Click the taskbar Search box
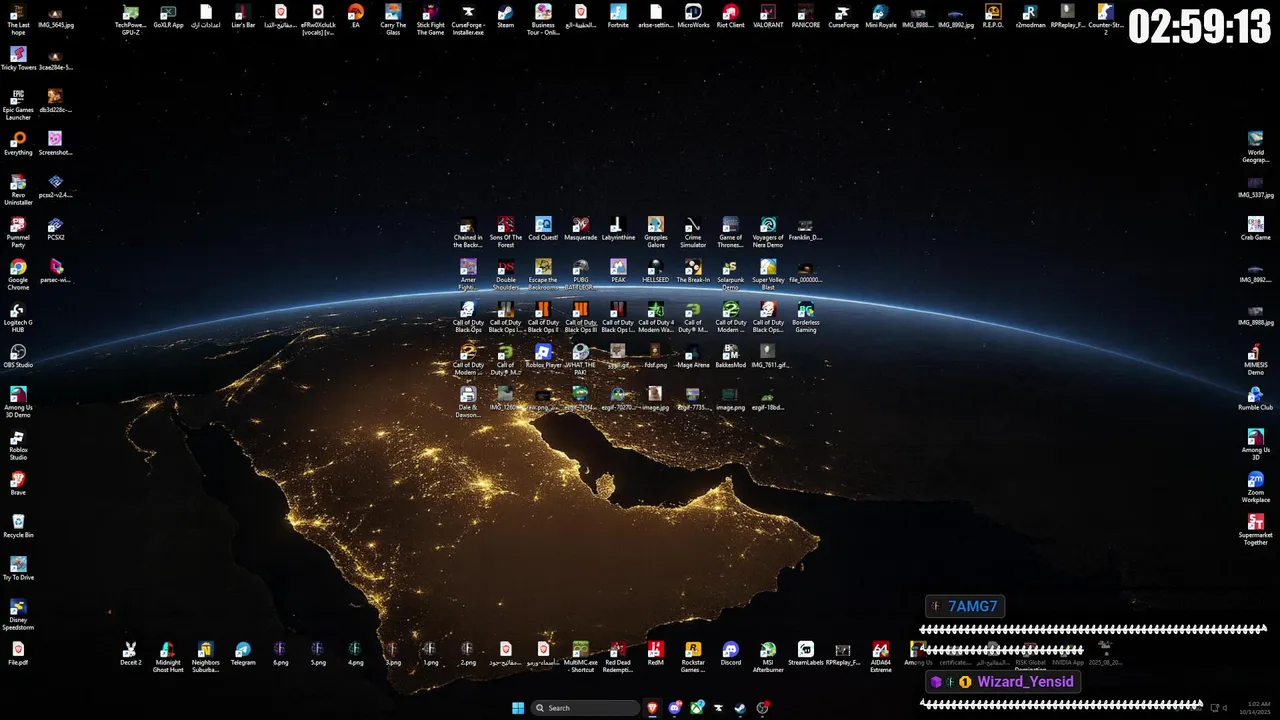1280x720 pixels. click(x=585, y=708)
